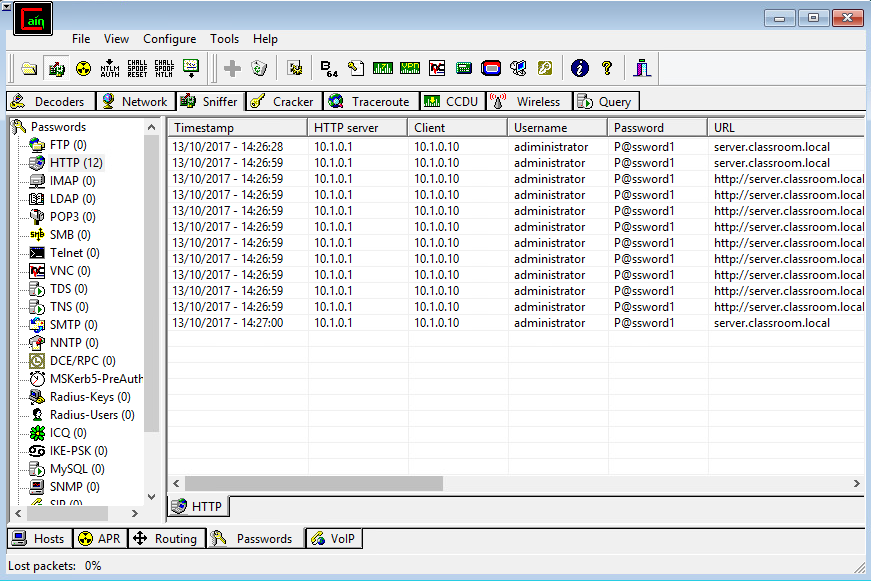The width and height of the screenshot is (871, 581).
Task: Select VNC (0) in the tree
Action: (70, 271)
